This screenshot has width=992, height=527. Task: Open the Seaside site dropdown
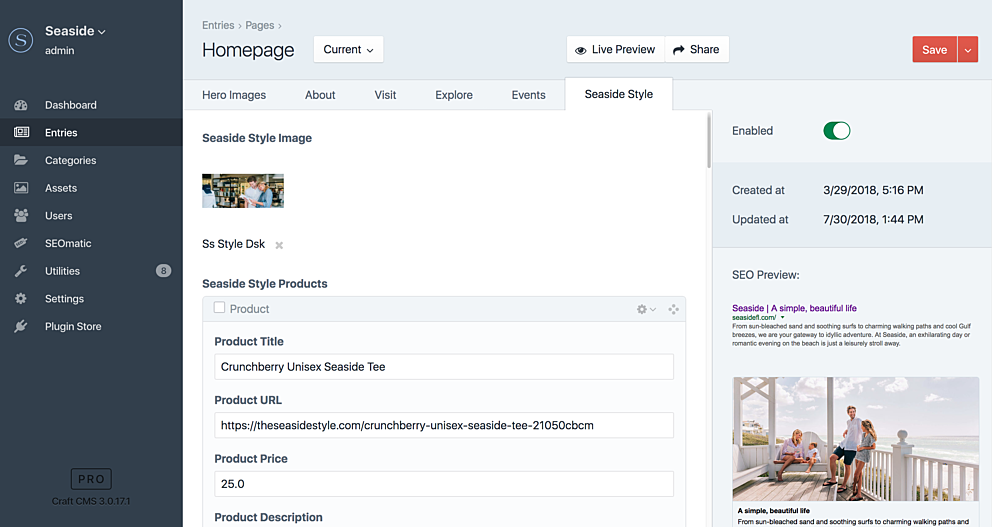coord(75,31)
